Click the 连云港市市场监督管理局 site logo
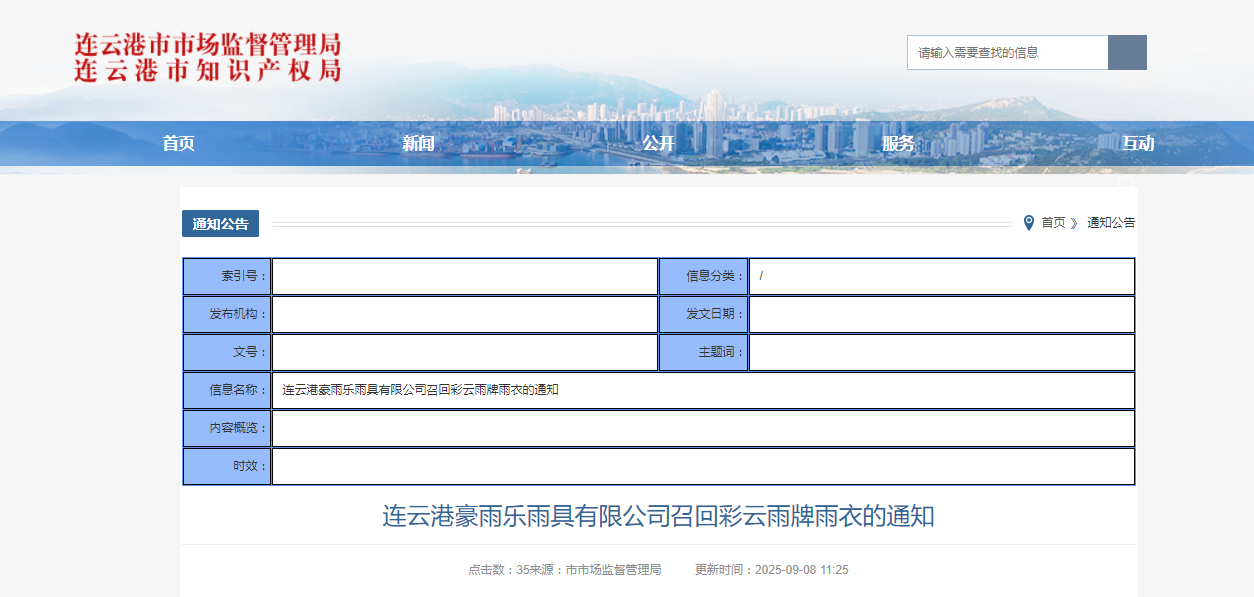Screen dimensions: 1254x597 208,57
